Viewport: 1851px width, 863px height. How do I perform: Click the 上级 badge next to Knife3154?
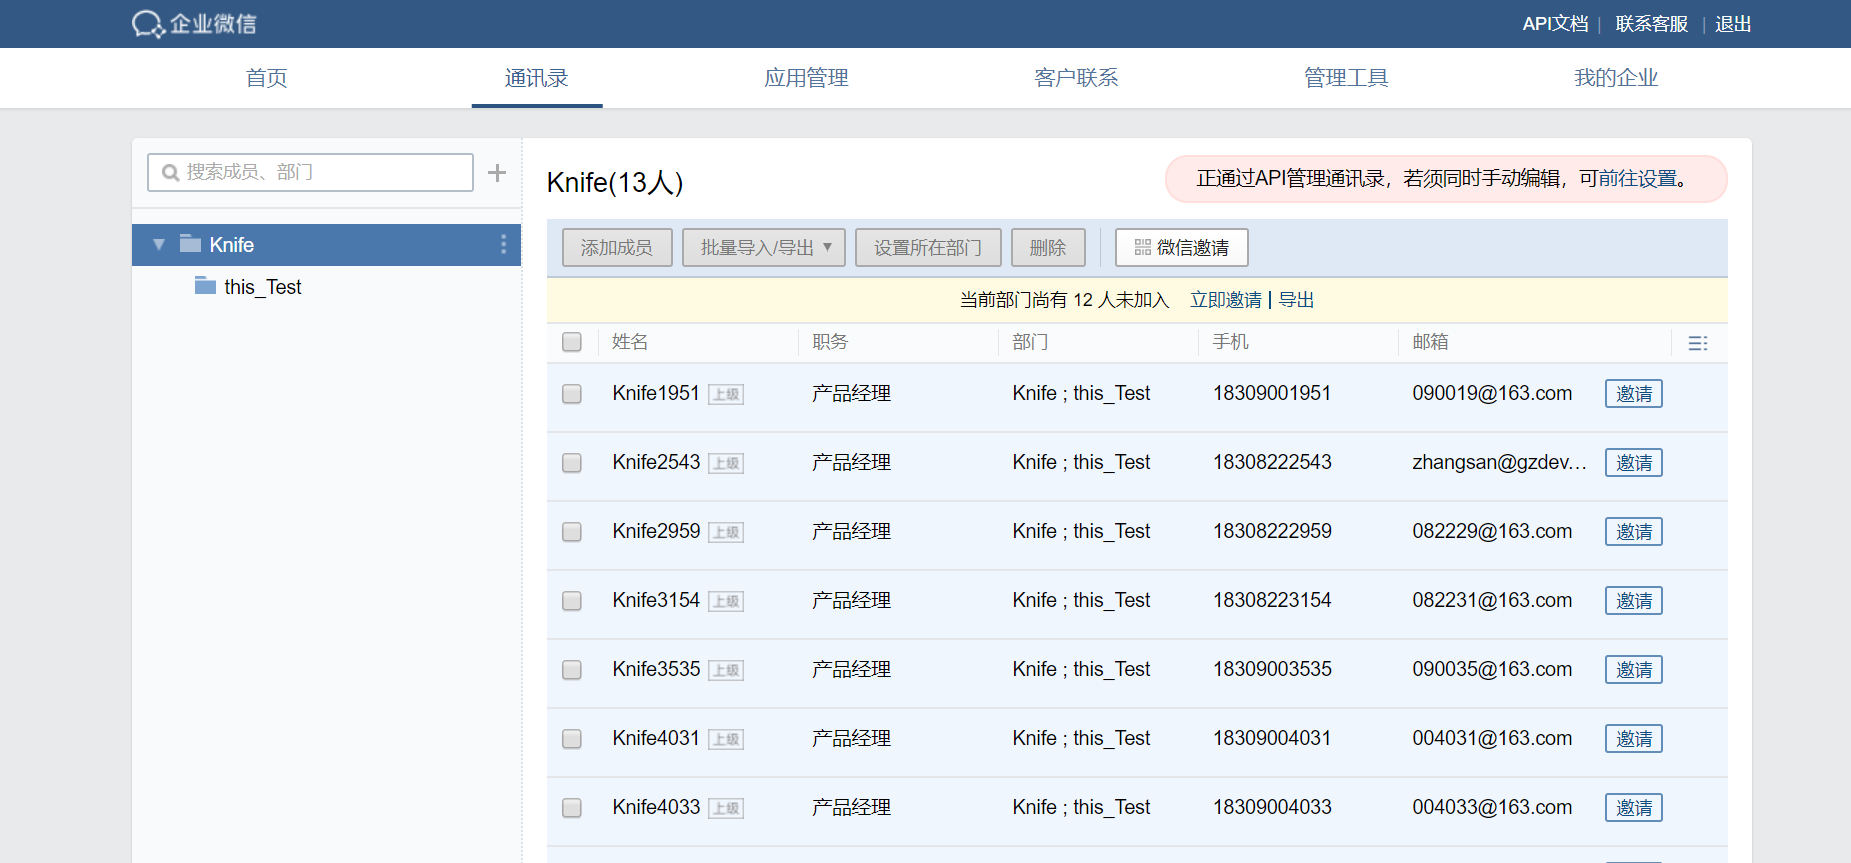(x=726, y=601)
